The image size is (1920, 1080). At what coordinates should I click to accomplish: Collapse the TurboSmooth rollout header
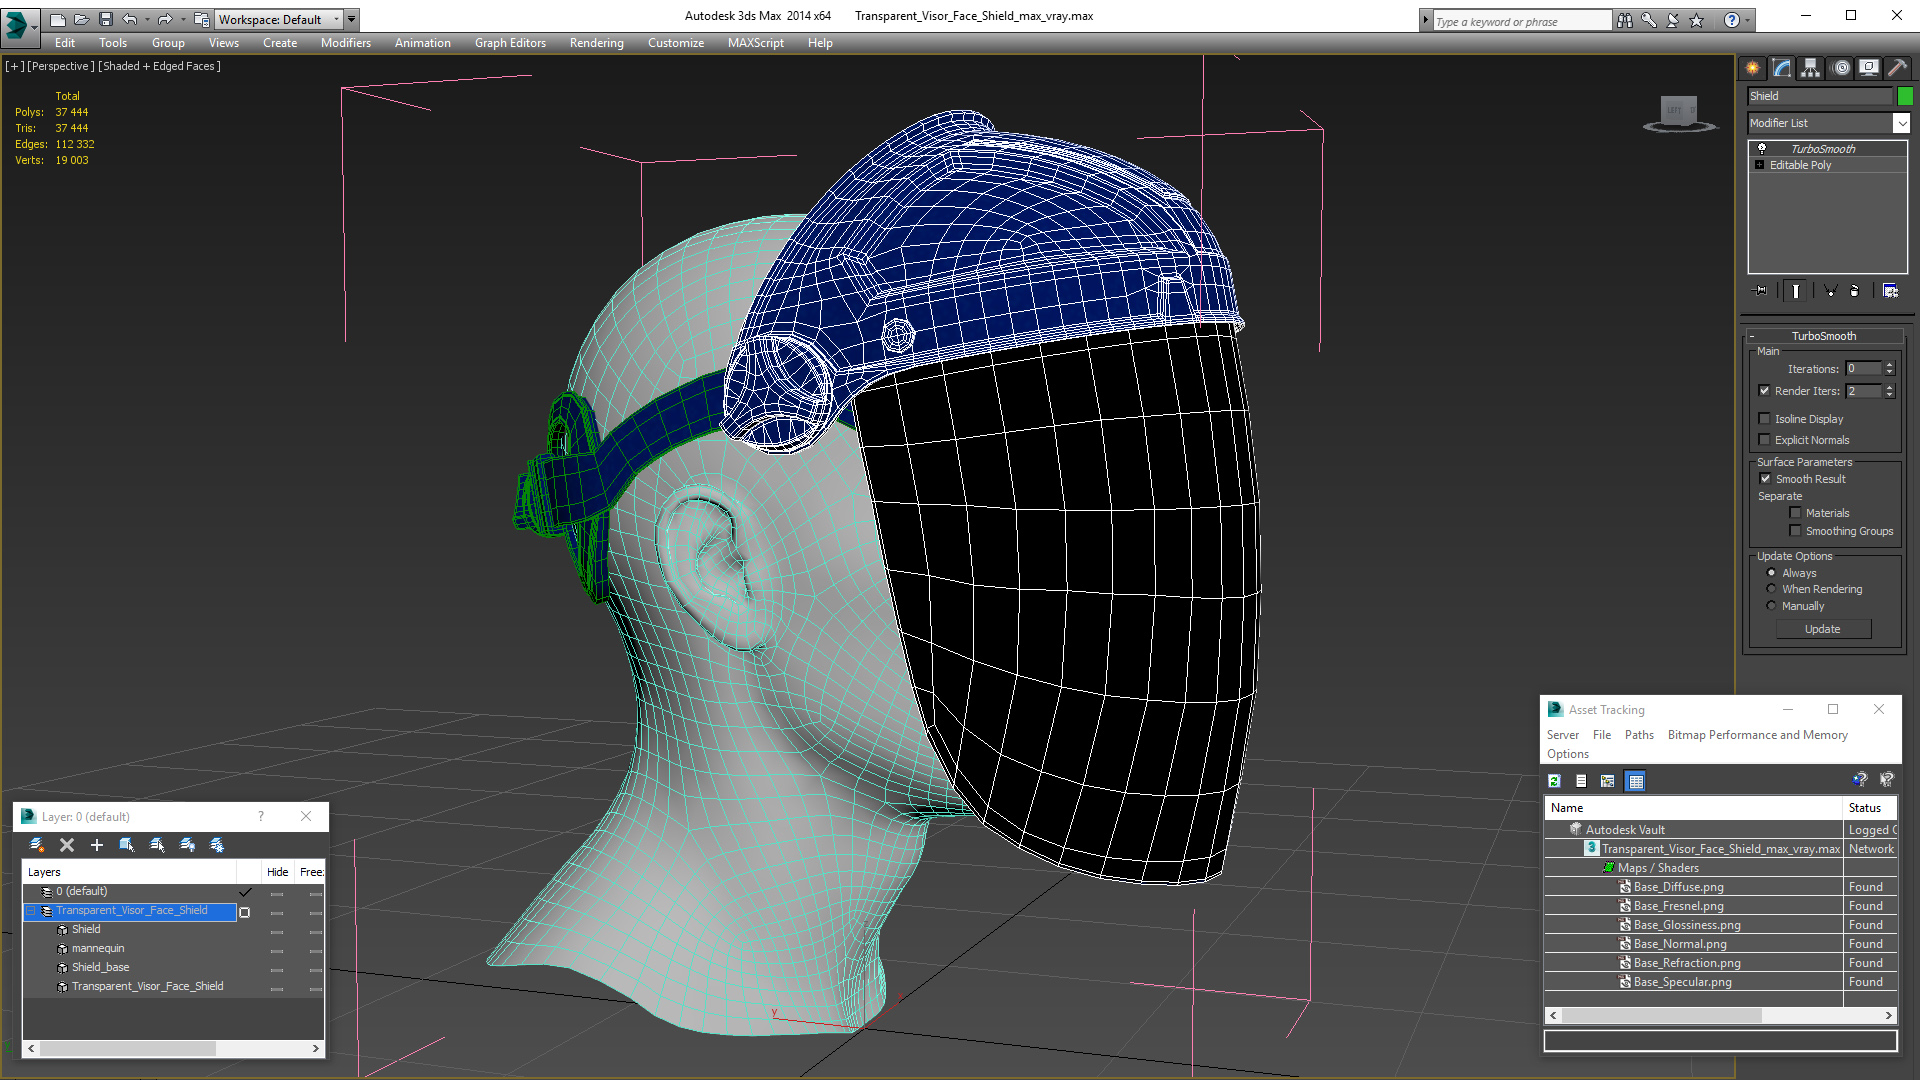1823,336
